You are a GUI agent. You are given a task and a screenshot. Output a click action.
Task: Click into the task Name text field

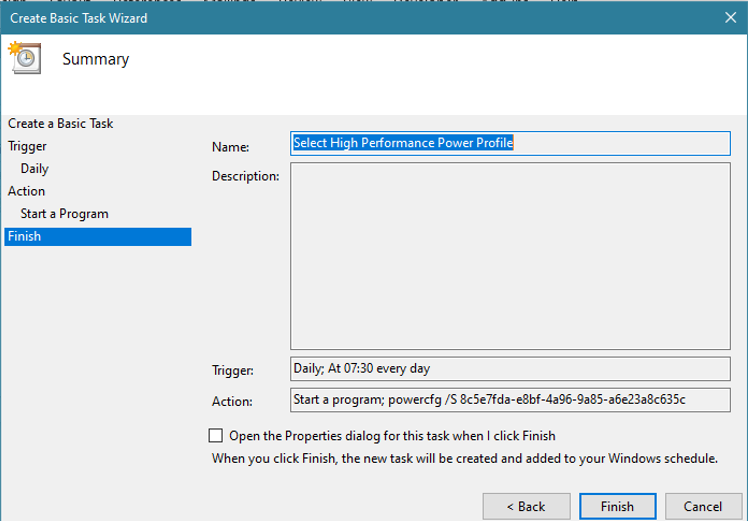[x=510, y=143]
